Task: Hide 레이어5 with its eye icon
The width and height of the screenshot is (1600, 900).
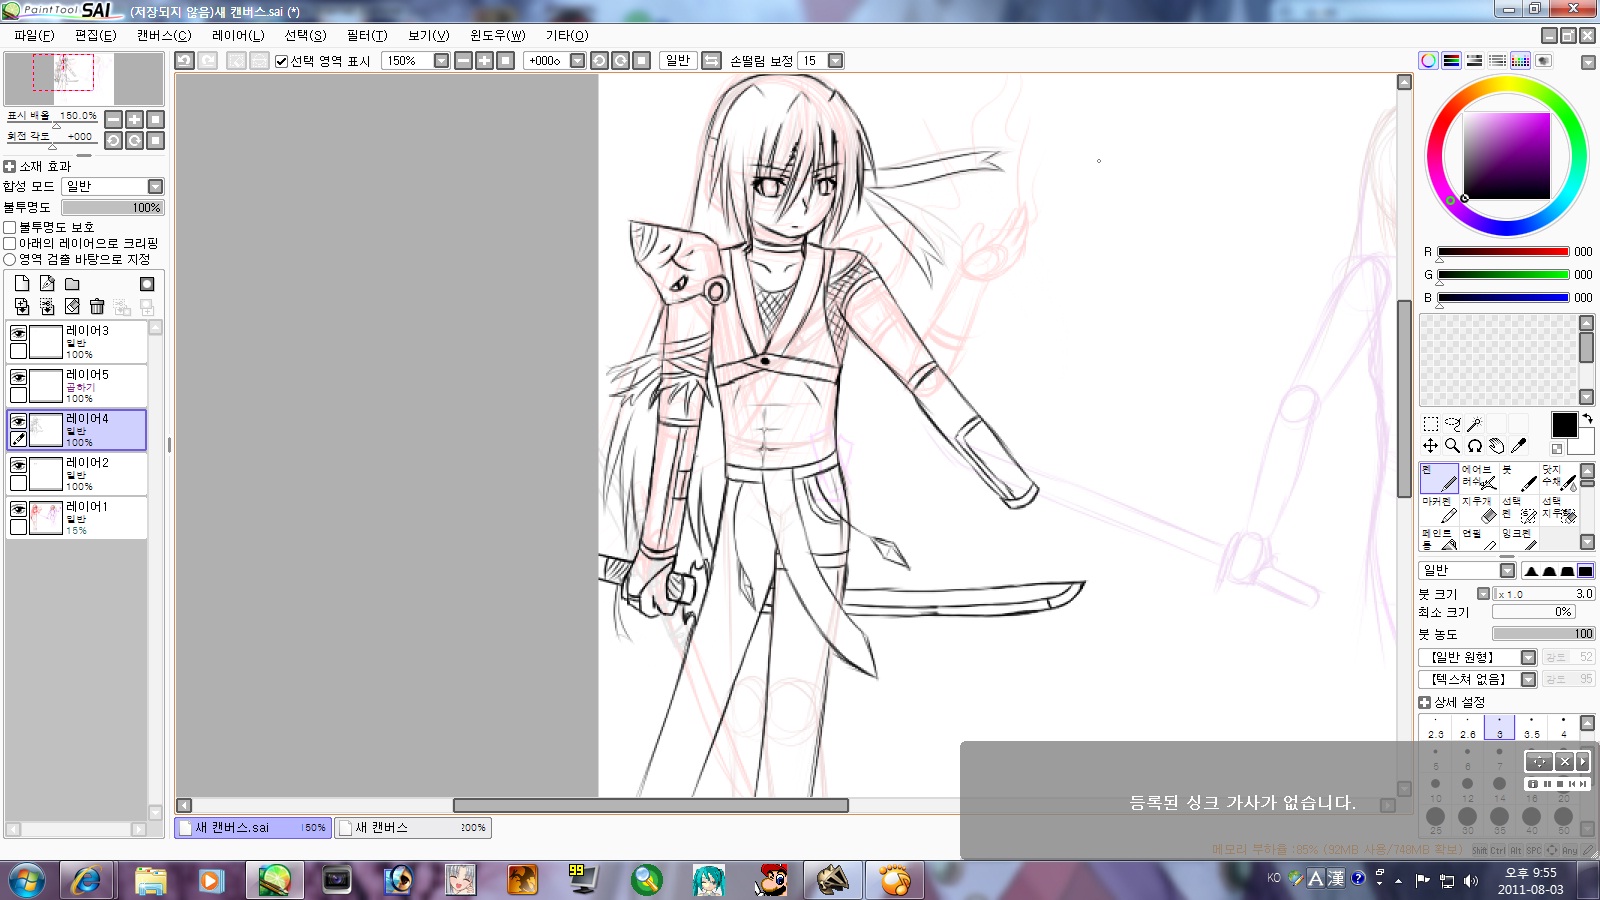Action: pos(18,376)
